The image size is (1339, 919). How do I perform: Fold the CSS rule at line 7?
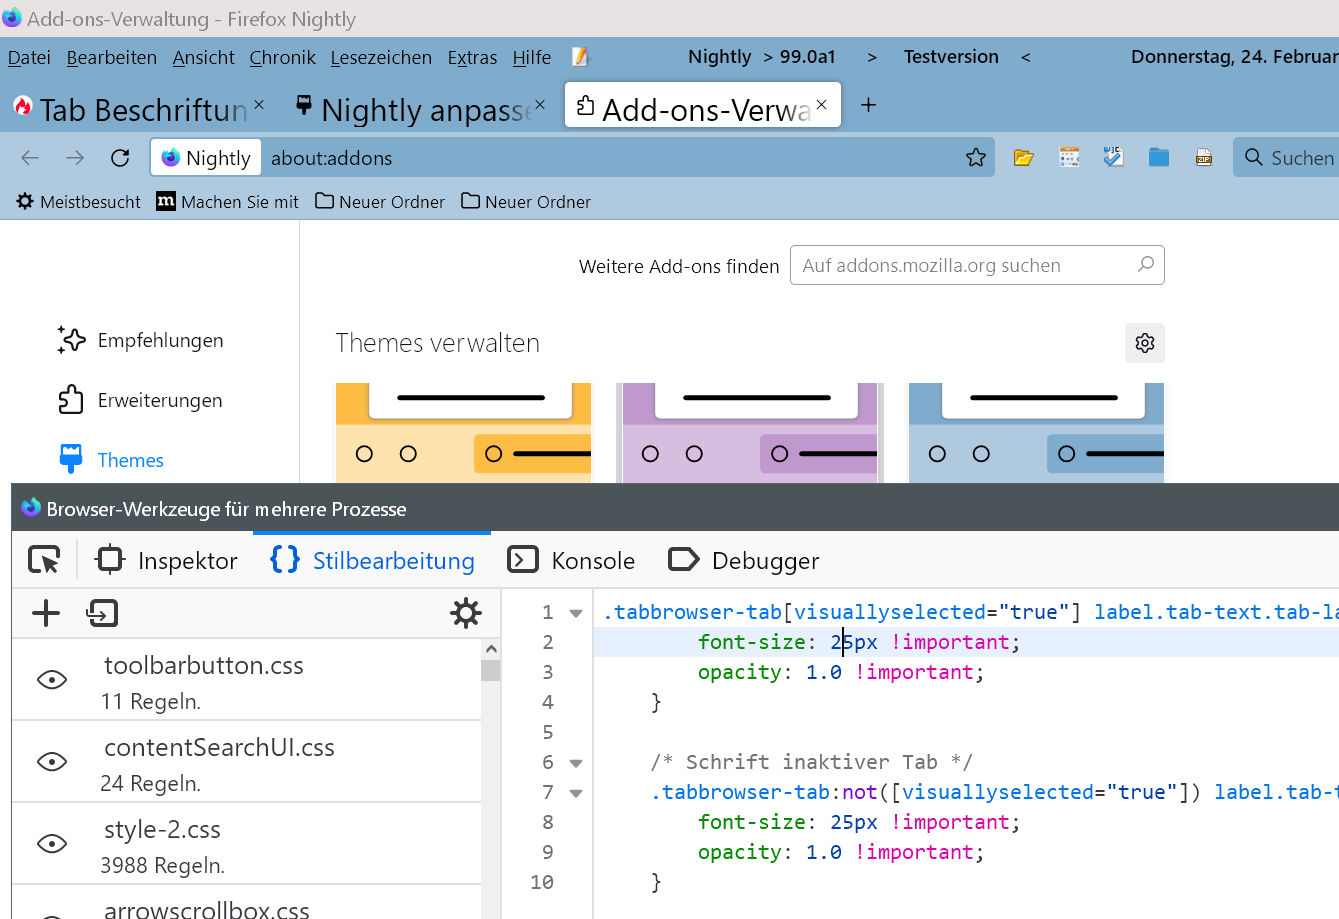pyautogui.click(x=576, y=793)
